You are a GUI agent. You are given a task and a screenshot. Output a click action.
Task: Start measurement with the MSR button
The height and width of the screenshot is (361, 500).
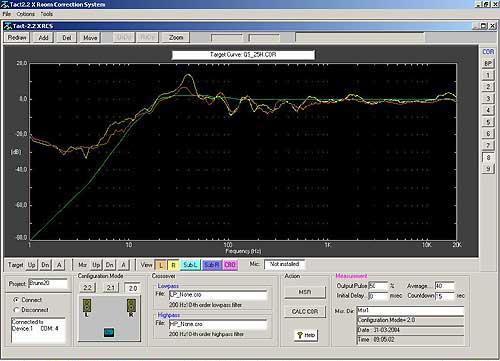(305, 292)
